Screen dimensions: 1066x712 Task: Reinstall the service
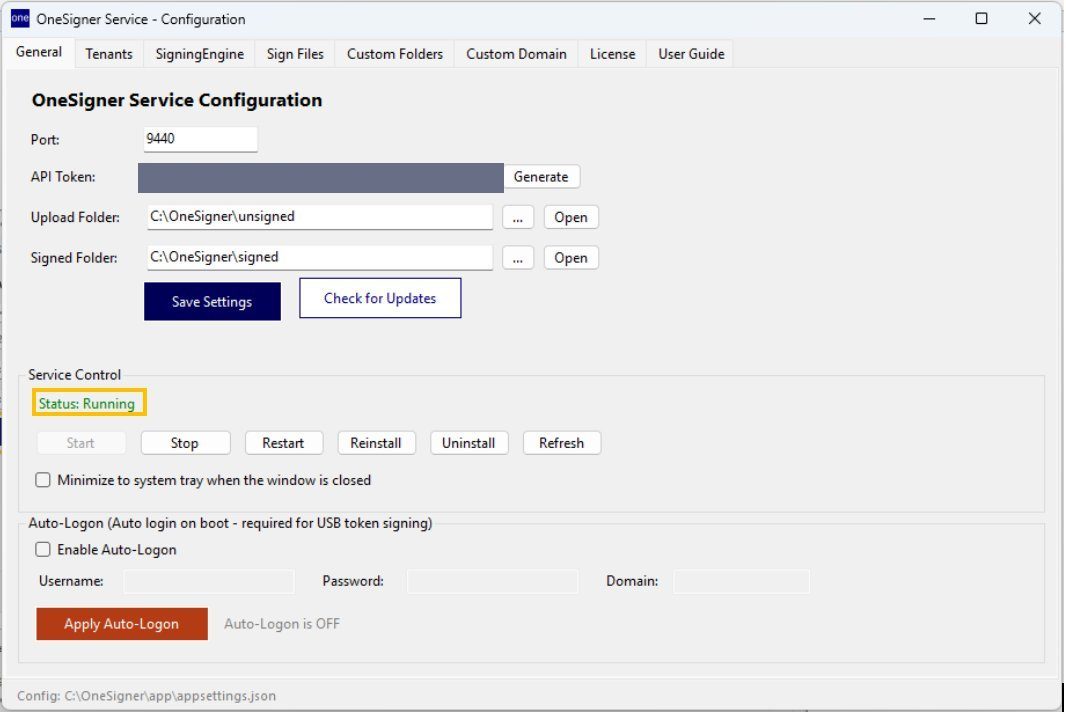click(376, 443)
